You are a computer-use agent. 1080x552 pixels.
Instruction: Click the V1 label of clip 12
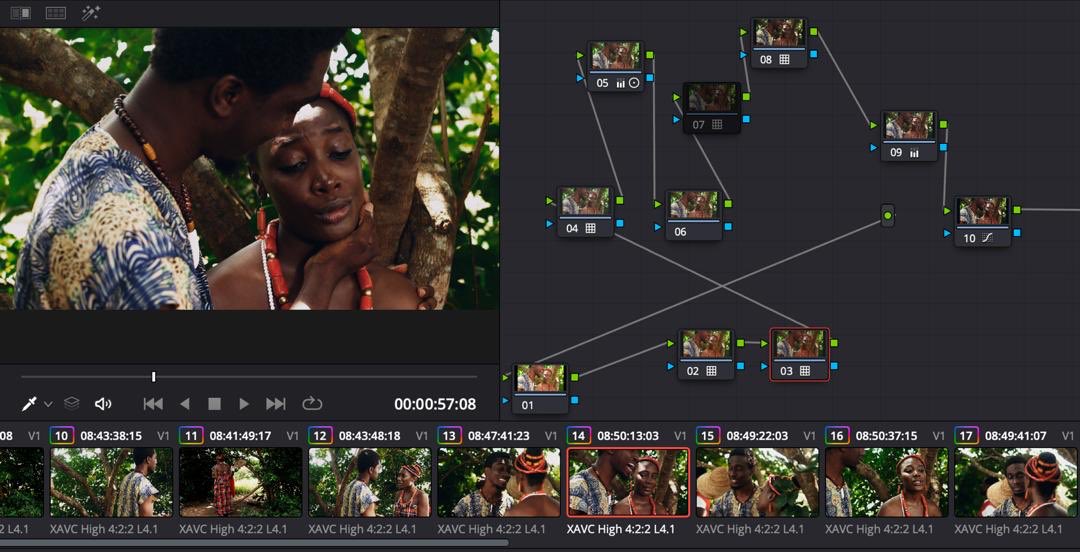(422, 436)
